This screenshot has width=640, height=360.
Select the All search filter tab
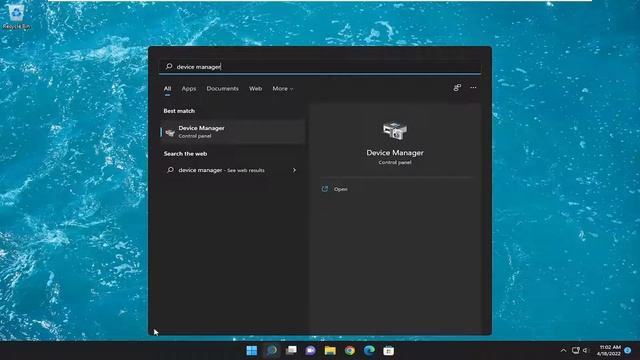(167, 89)
